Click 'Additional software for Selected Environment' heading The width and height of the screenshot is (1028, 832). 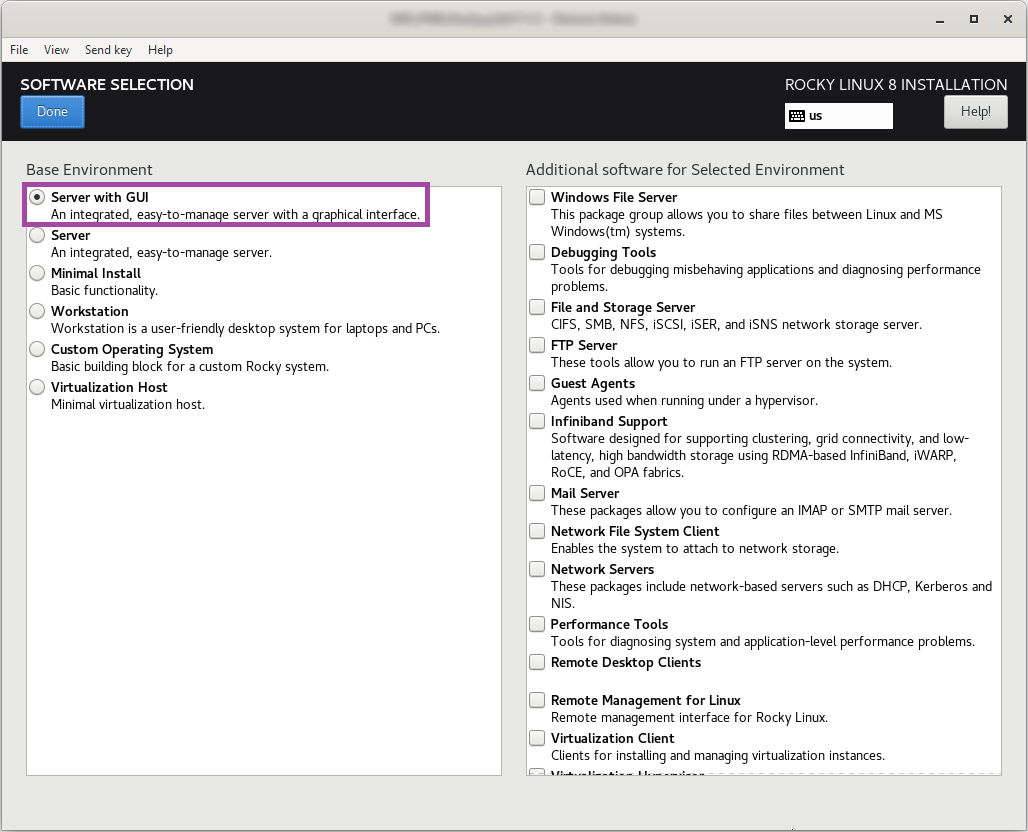coord(685,170)
